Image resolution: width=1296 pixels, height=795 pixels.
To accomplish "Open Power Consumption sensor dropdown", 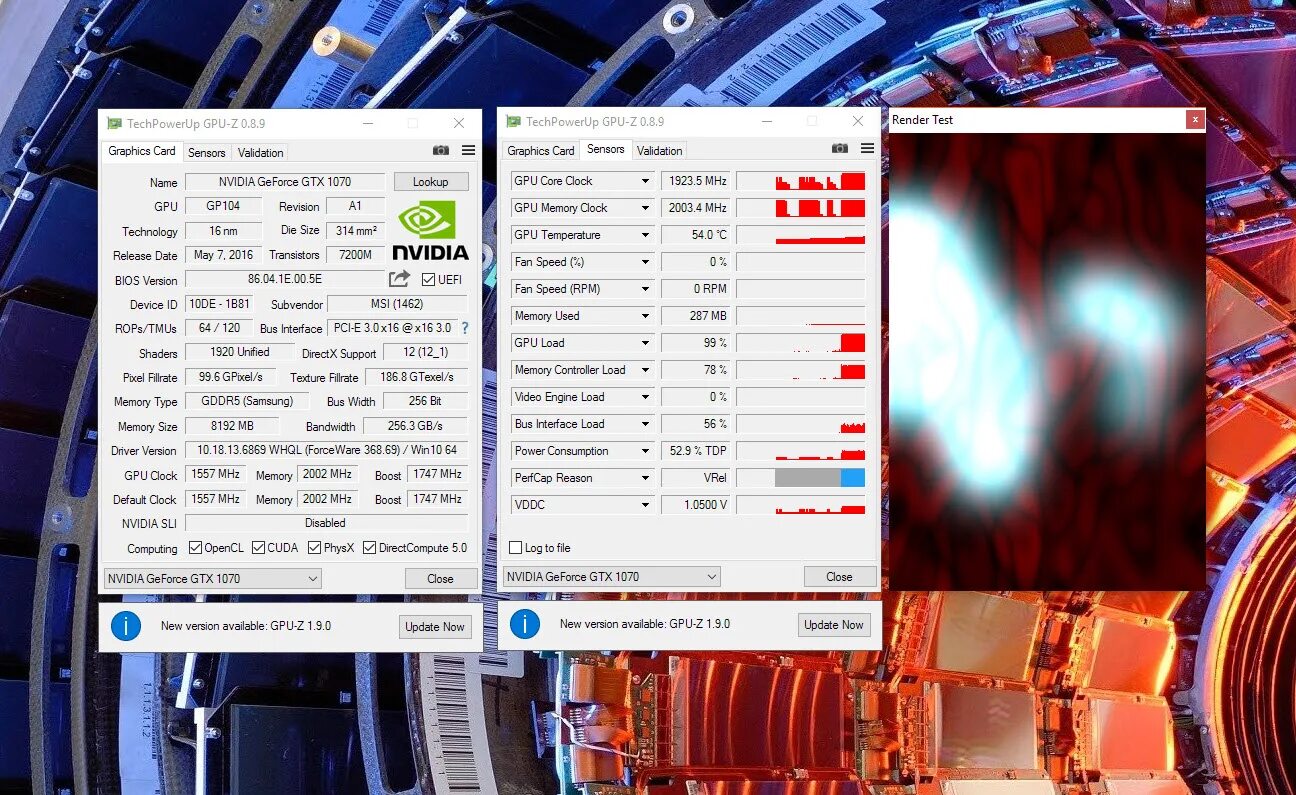I will (x=645, y=451).
